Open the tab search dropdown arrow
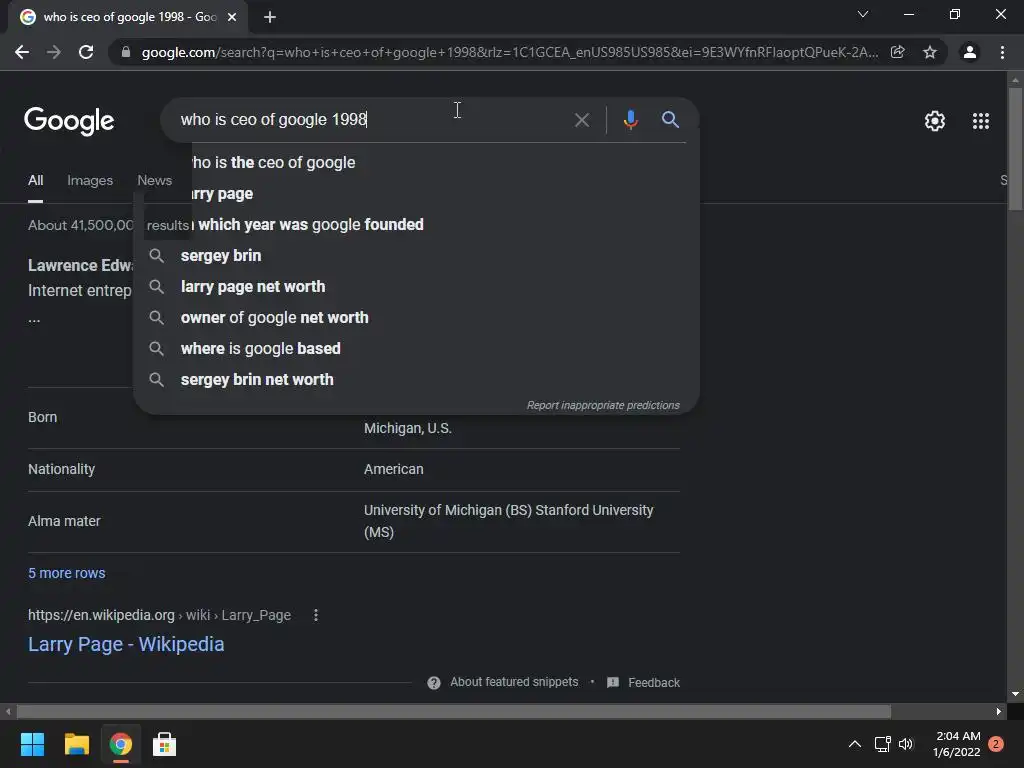1024x768 pixels. coord(863,14)
